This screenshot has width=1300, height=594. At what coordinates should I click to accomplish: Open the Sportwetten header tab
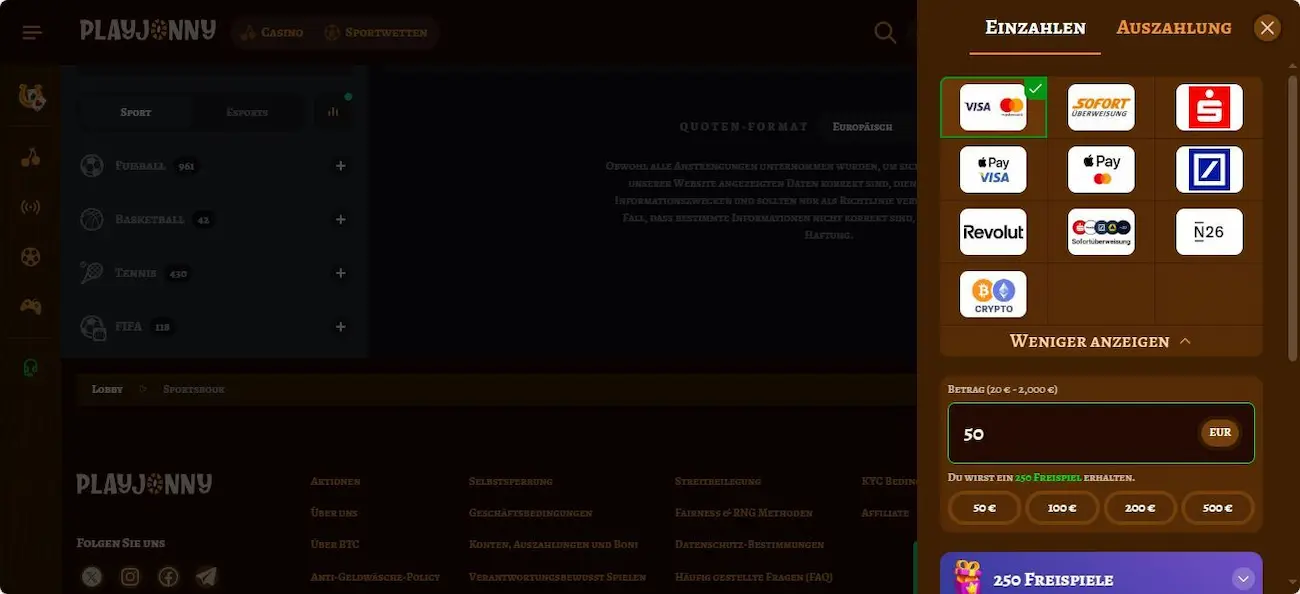click(376, 33)
